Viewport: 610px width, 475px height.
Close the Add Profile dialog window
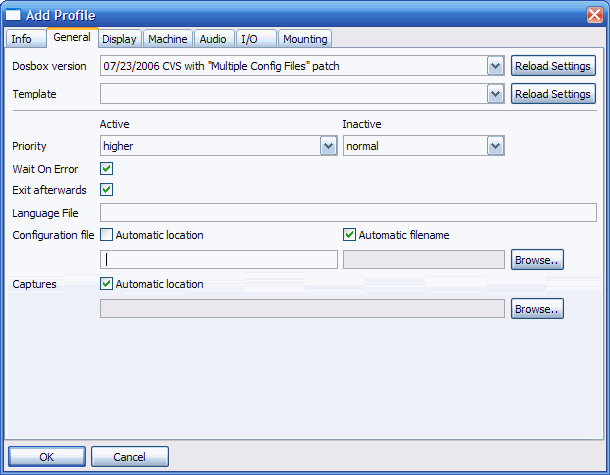594,14
